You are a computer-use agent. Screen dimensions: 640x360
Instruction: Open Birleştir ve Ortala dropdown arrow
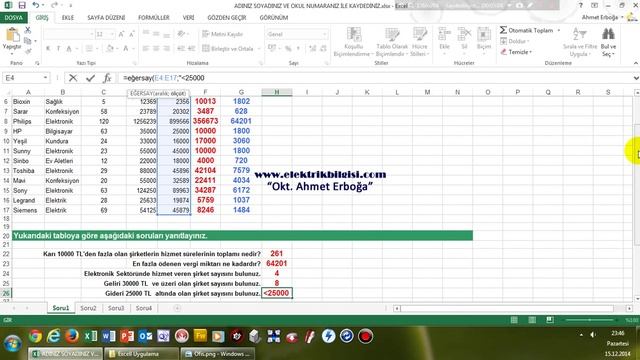pos(259,49)
